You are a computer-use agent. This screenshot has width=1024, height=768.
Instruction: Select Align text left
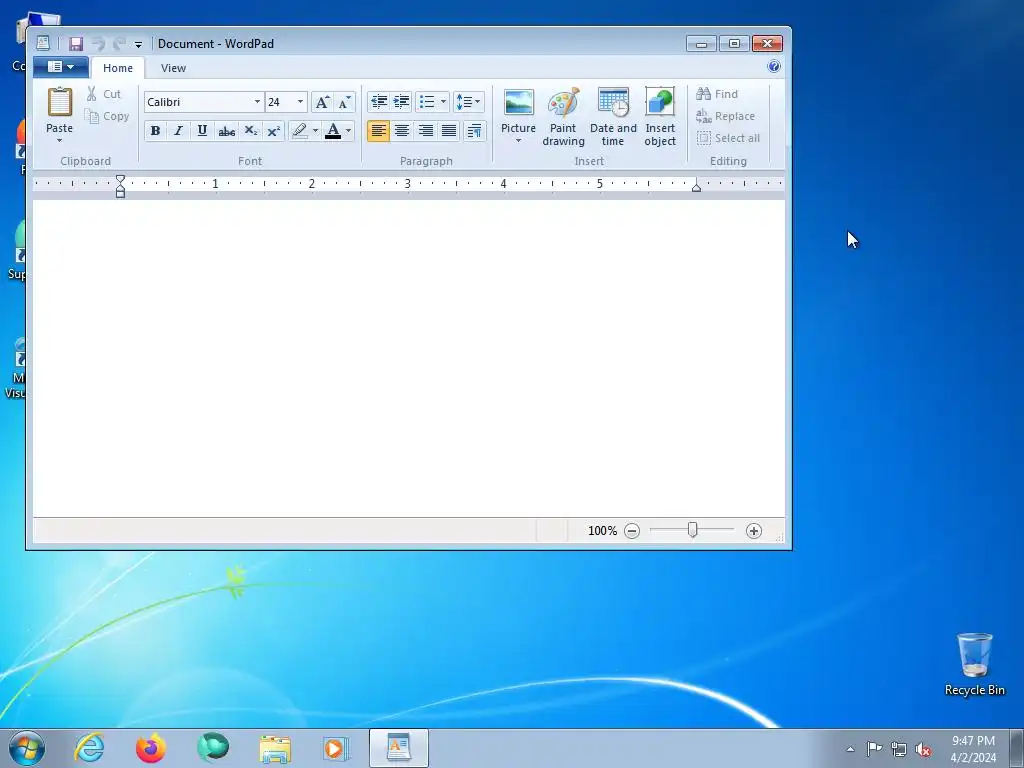[379, 131]
